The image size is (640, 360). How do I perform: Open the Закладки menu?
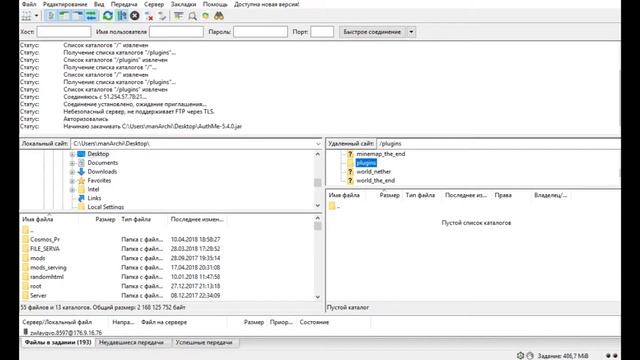[183, 4]
